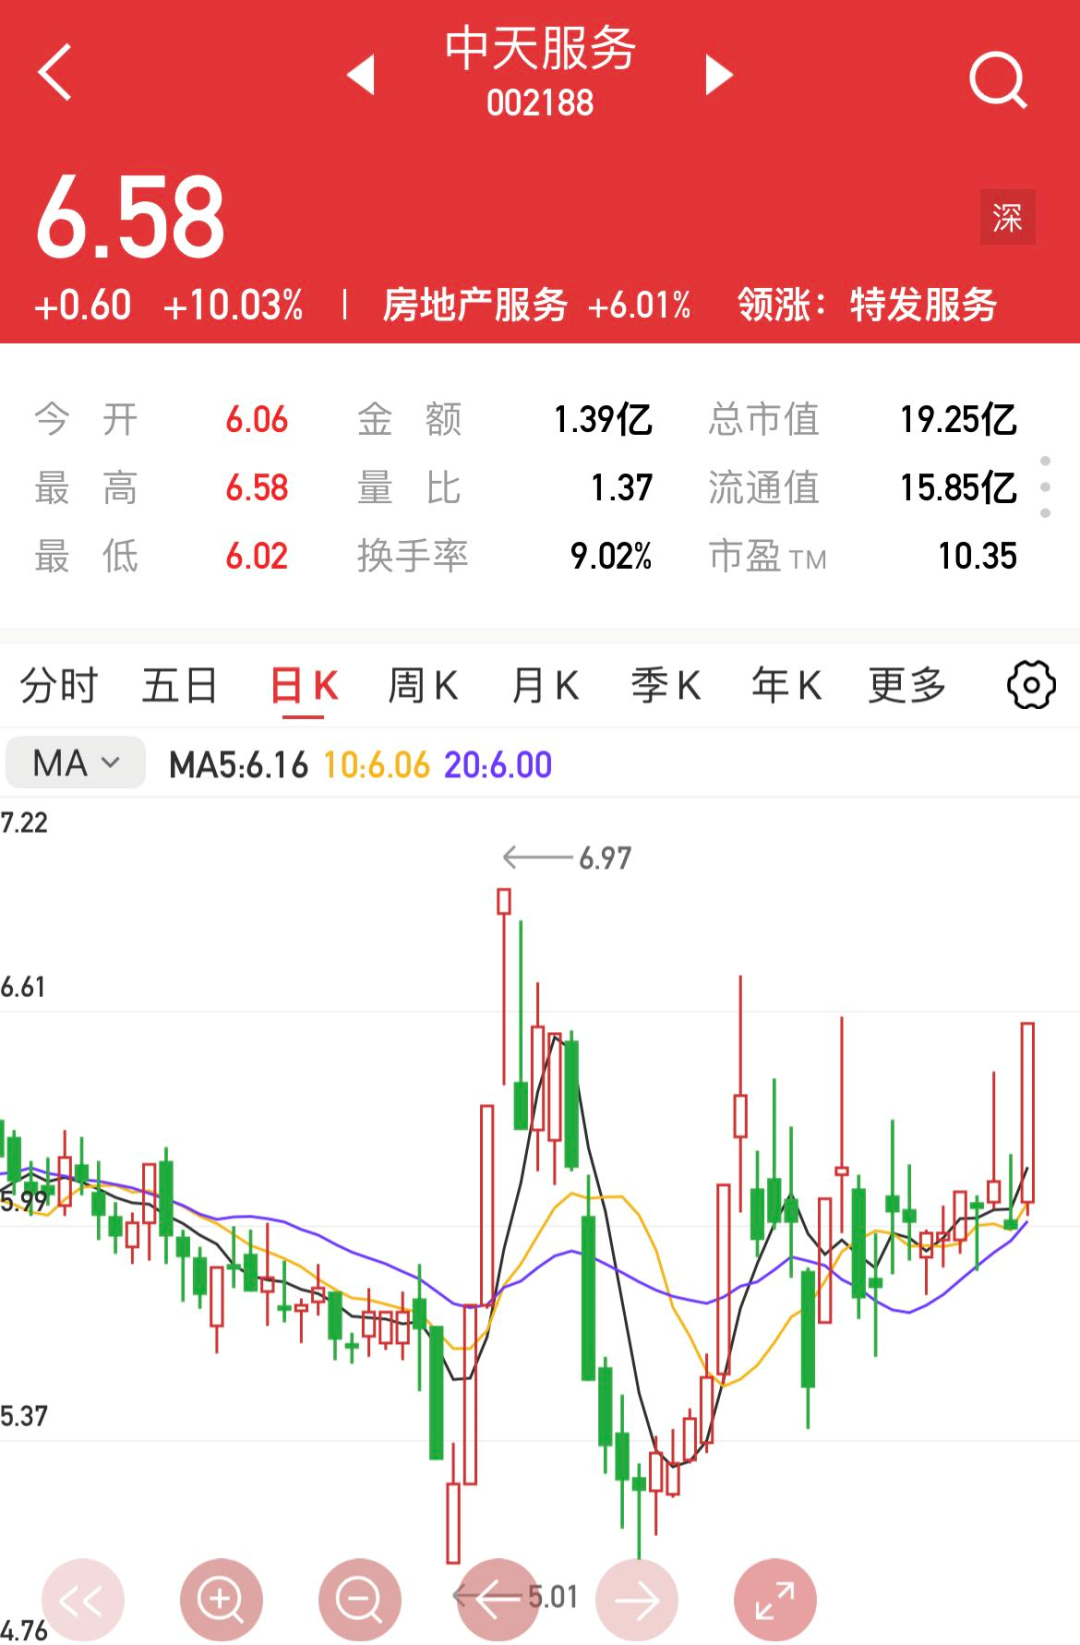Image resolution: width=1080 pixels, height=1645 pixels.
Task: Switch to 季K tab
Action: pos(666,686)
